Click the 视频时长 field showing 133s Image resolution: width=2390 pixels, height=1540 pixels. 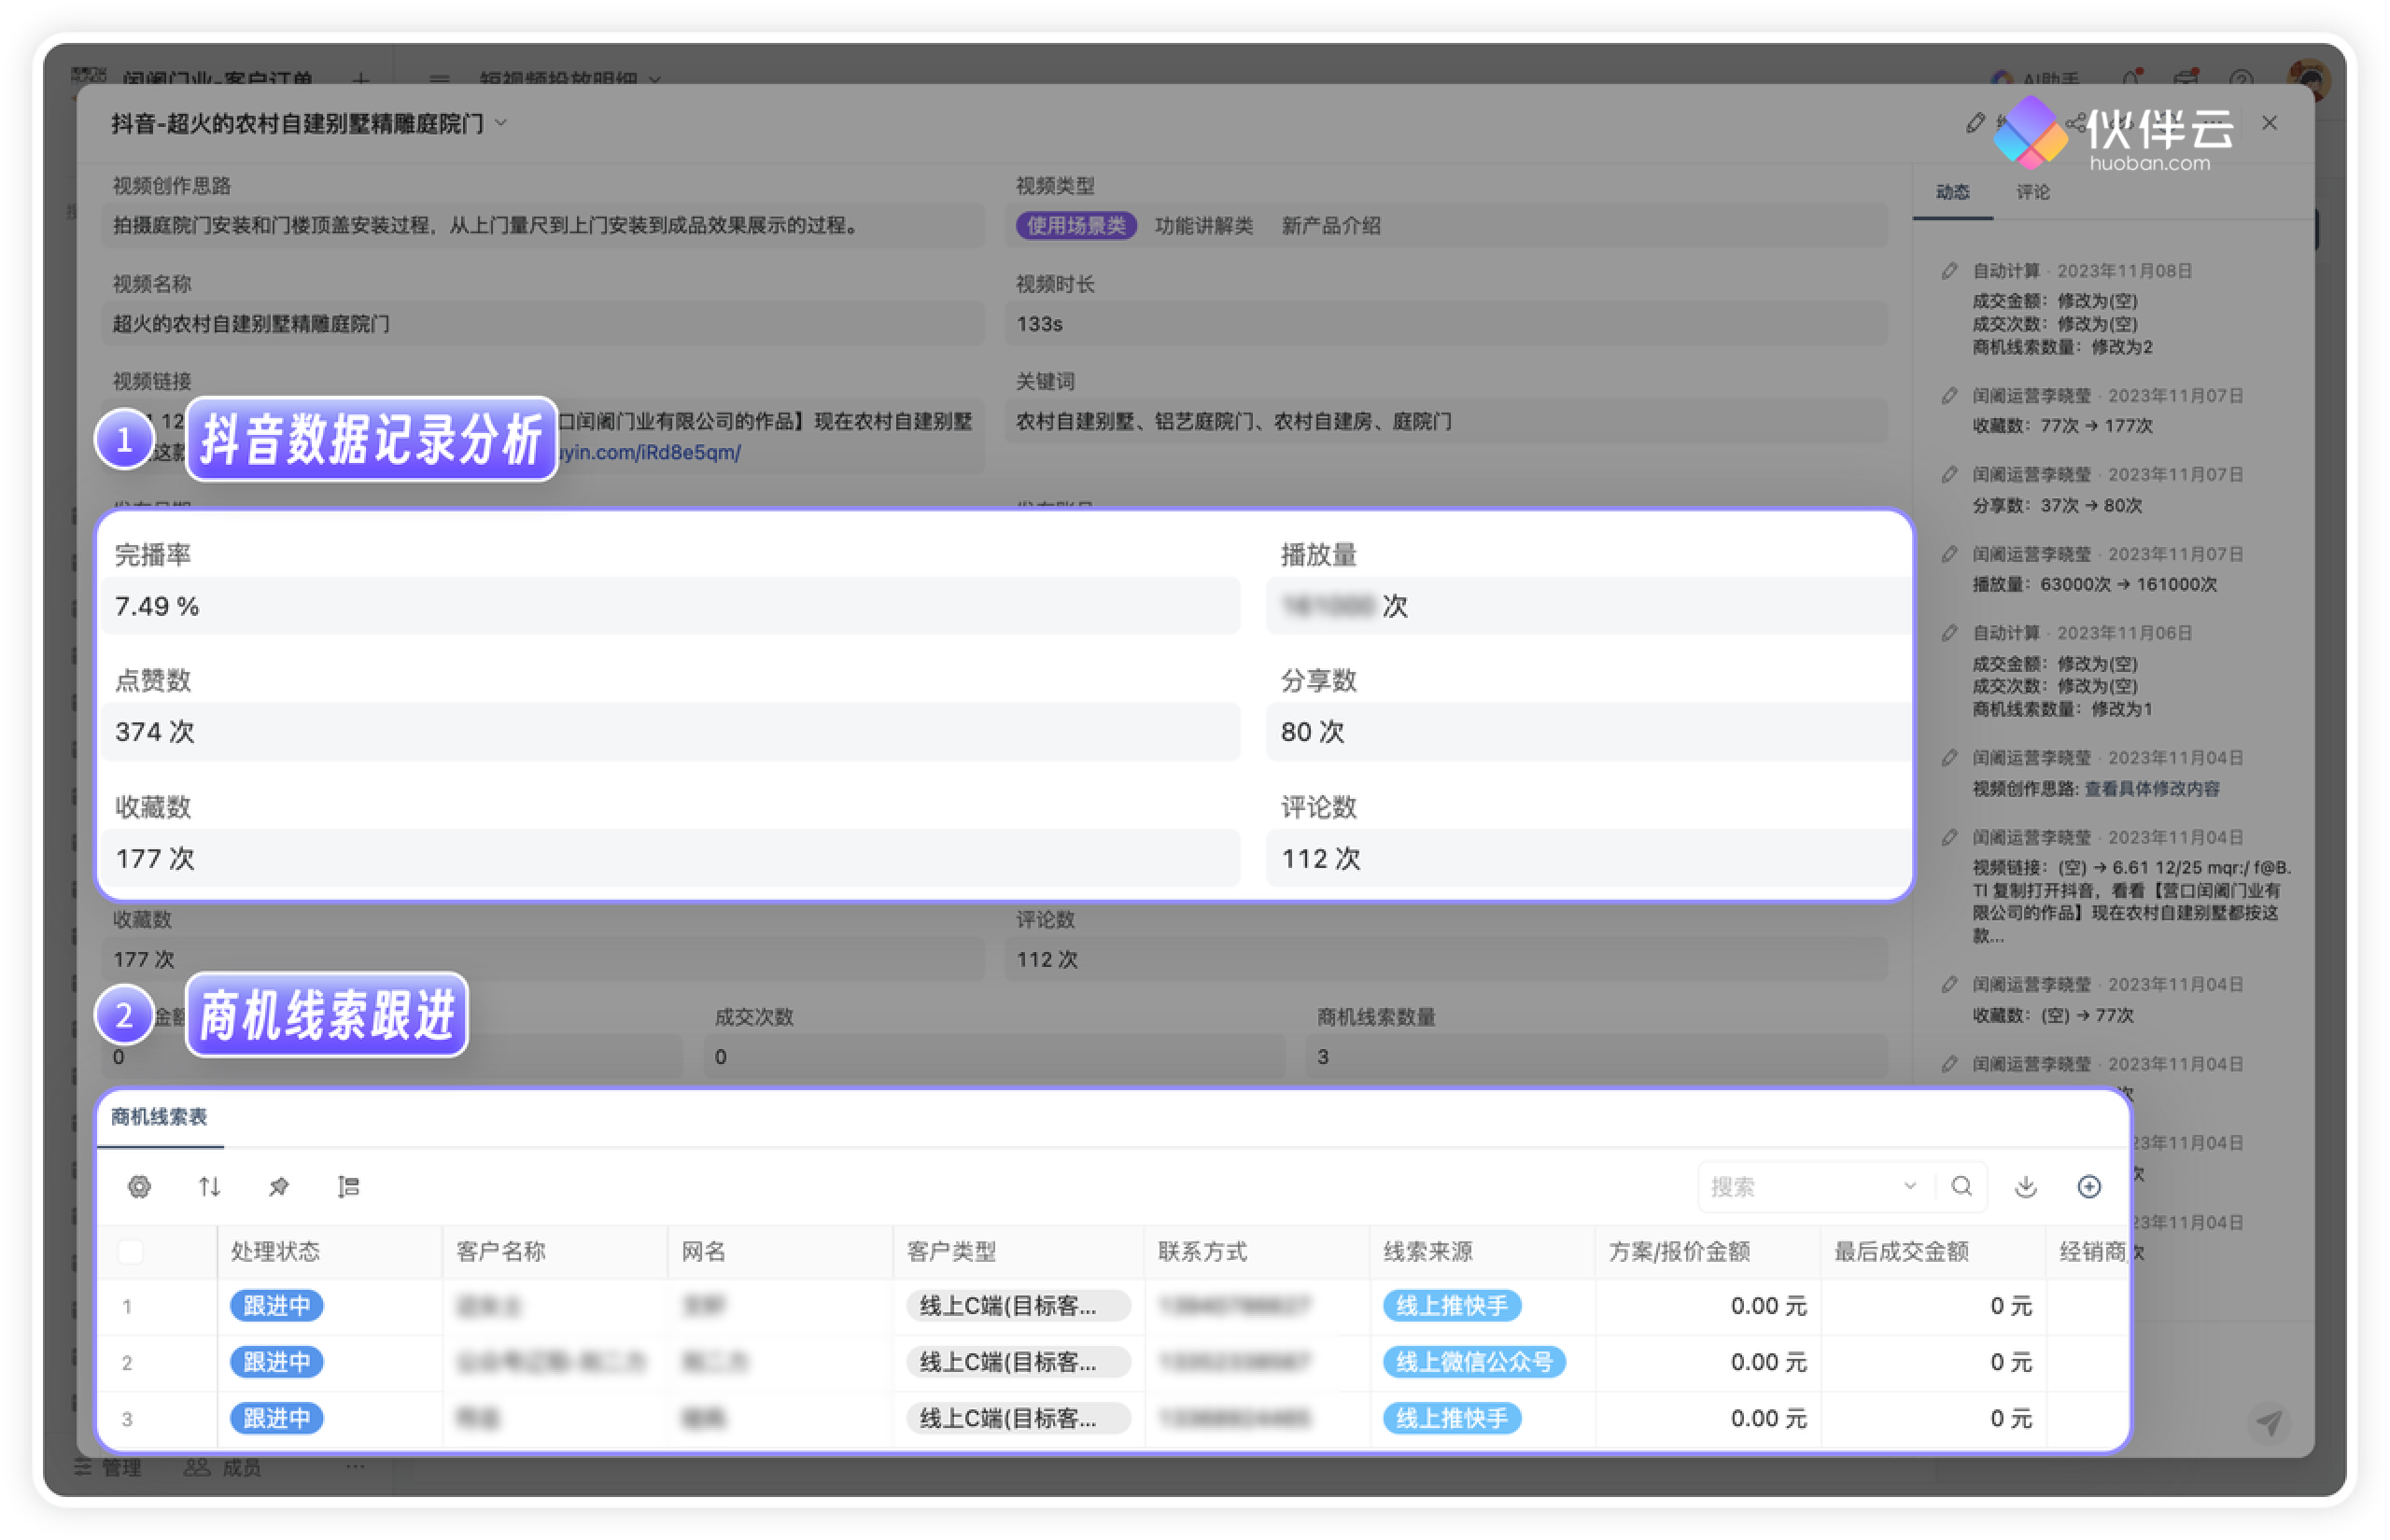click(1446, 324)
